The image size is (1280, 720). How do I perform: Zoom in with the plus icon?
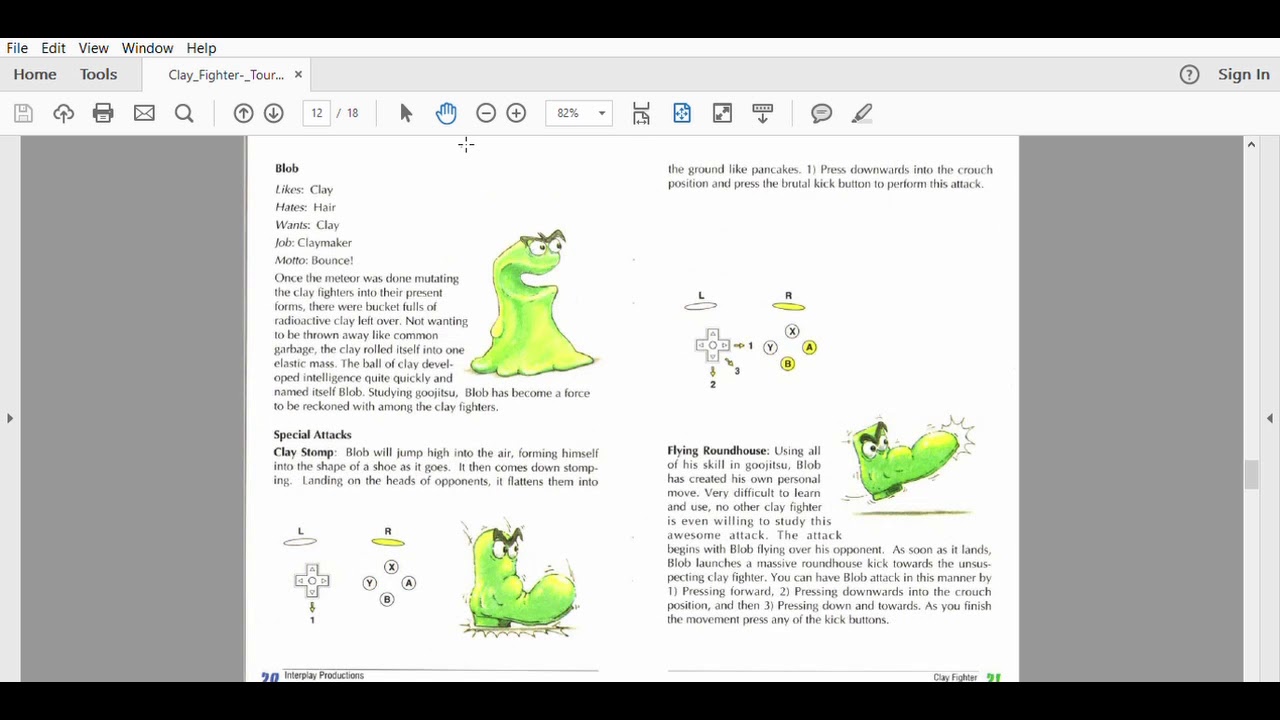point(516,113)
